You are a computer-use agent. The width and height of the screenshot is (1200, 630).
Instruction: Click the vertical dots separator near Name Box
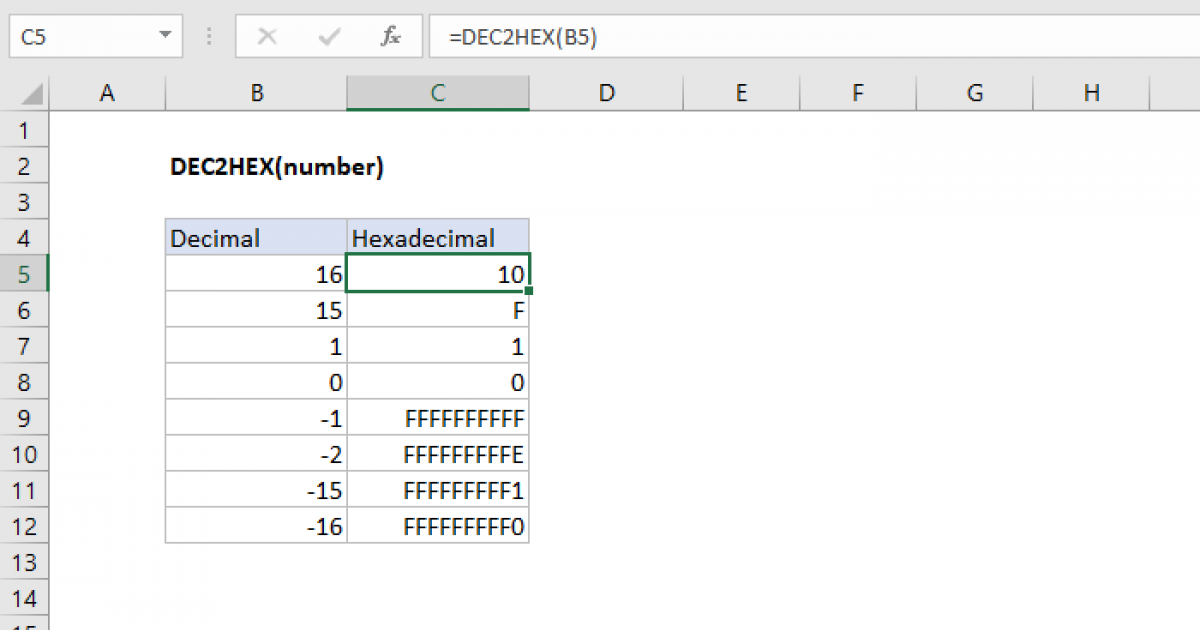pyautogui.click(x=208, y=36)
